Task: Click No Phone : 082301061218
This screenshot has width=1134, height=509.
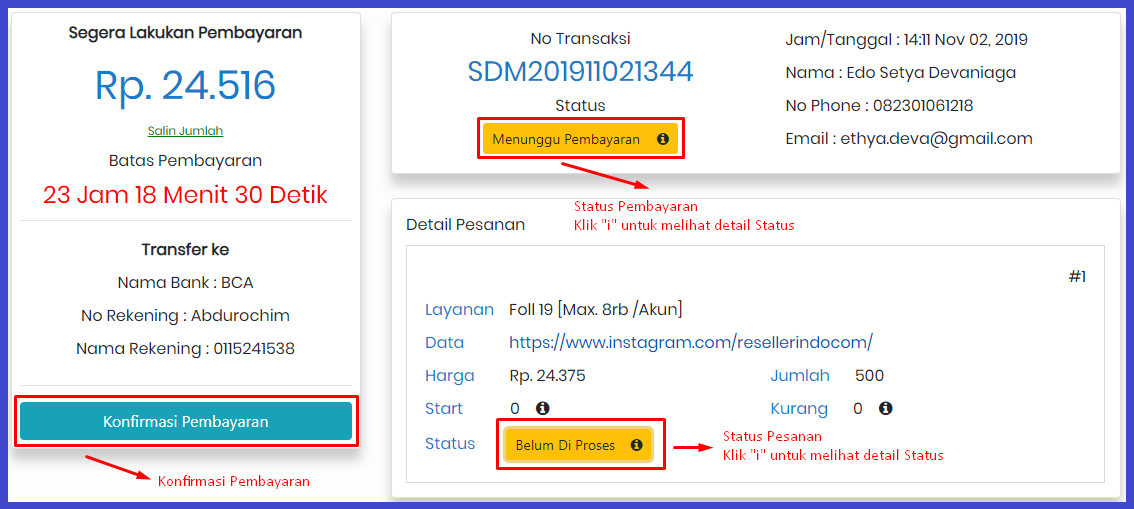Action: coord(879,106)
